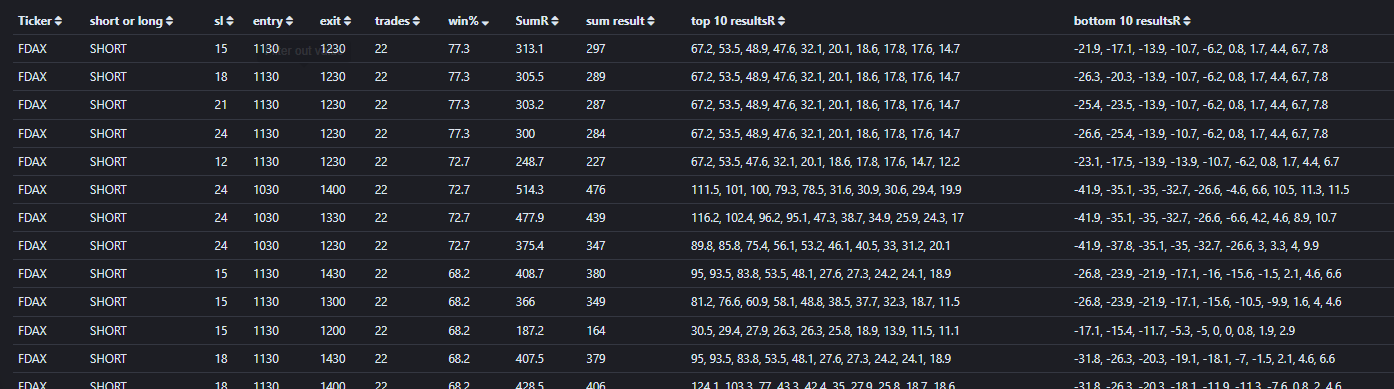Click the sum result cell 227
The image size is (1394, 389).
point(596,161)
